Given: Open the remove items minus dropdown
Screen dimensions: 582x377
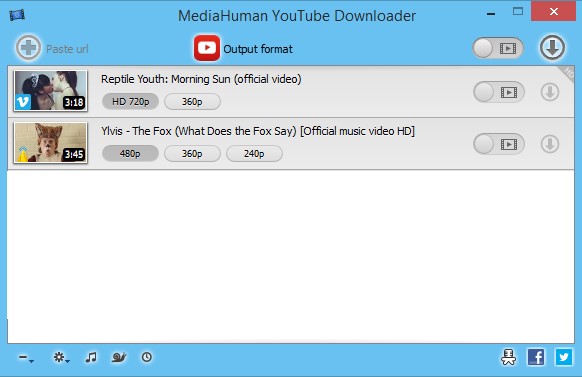Looking at the screenshot, I should click(x=26, y=358).
